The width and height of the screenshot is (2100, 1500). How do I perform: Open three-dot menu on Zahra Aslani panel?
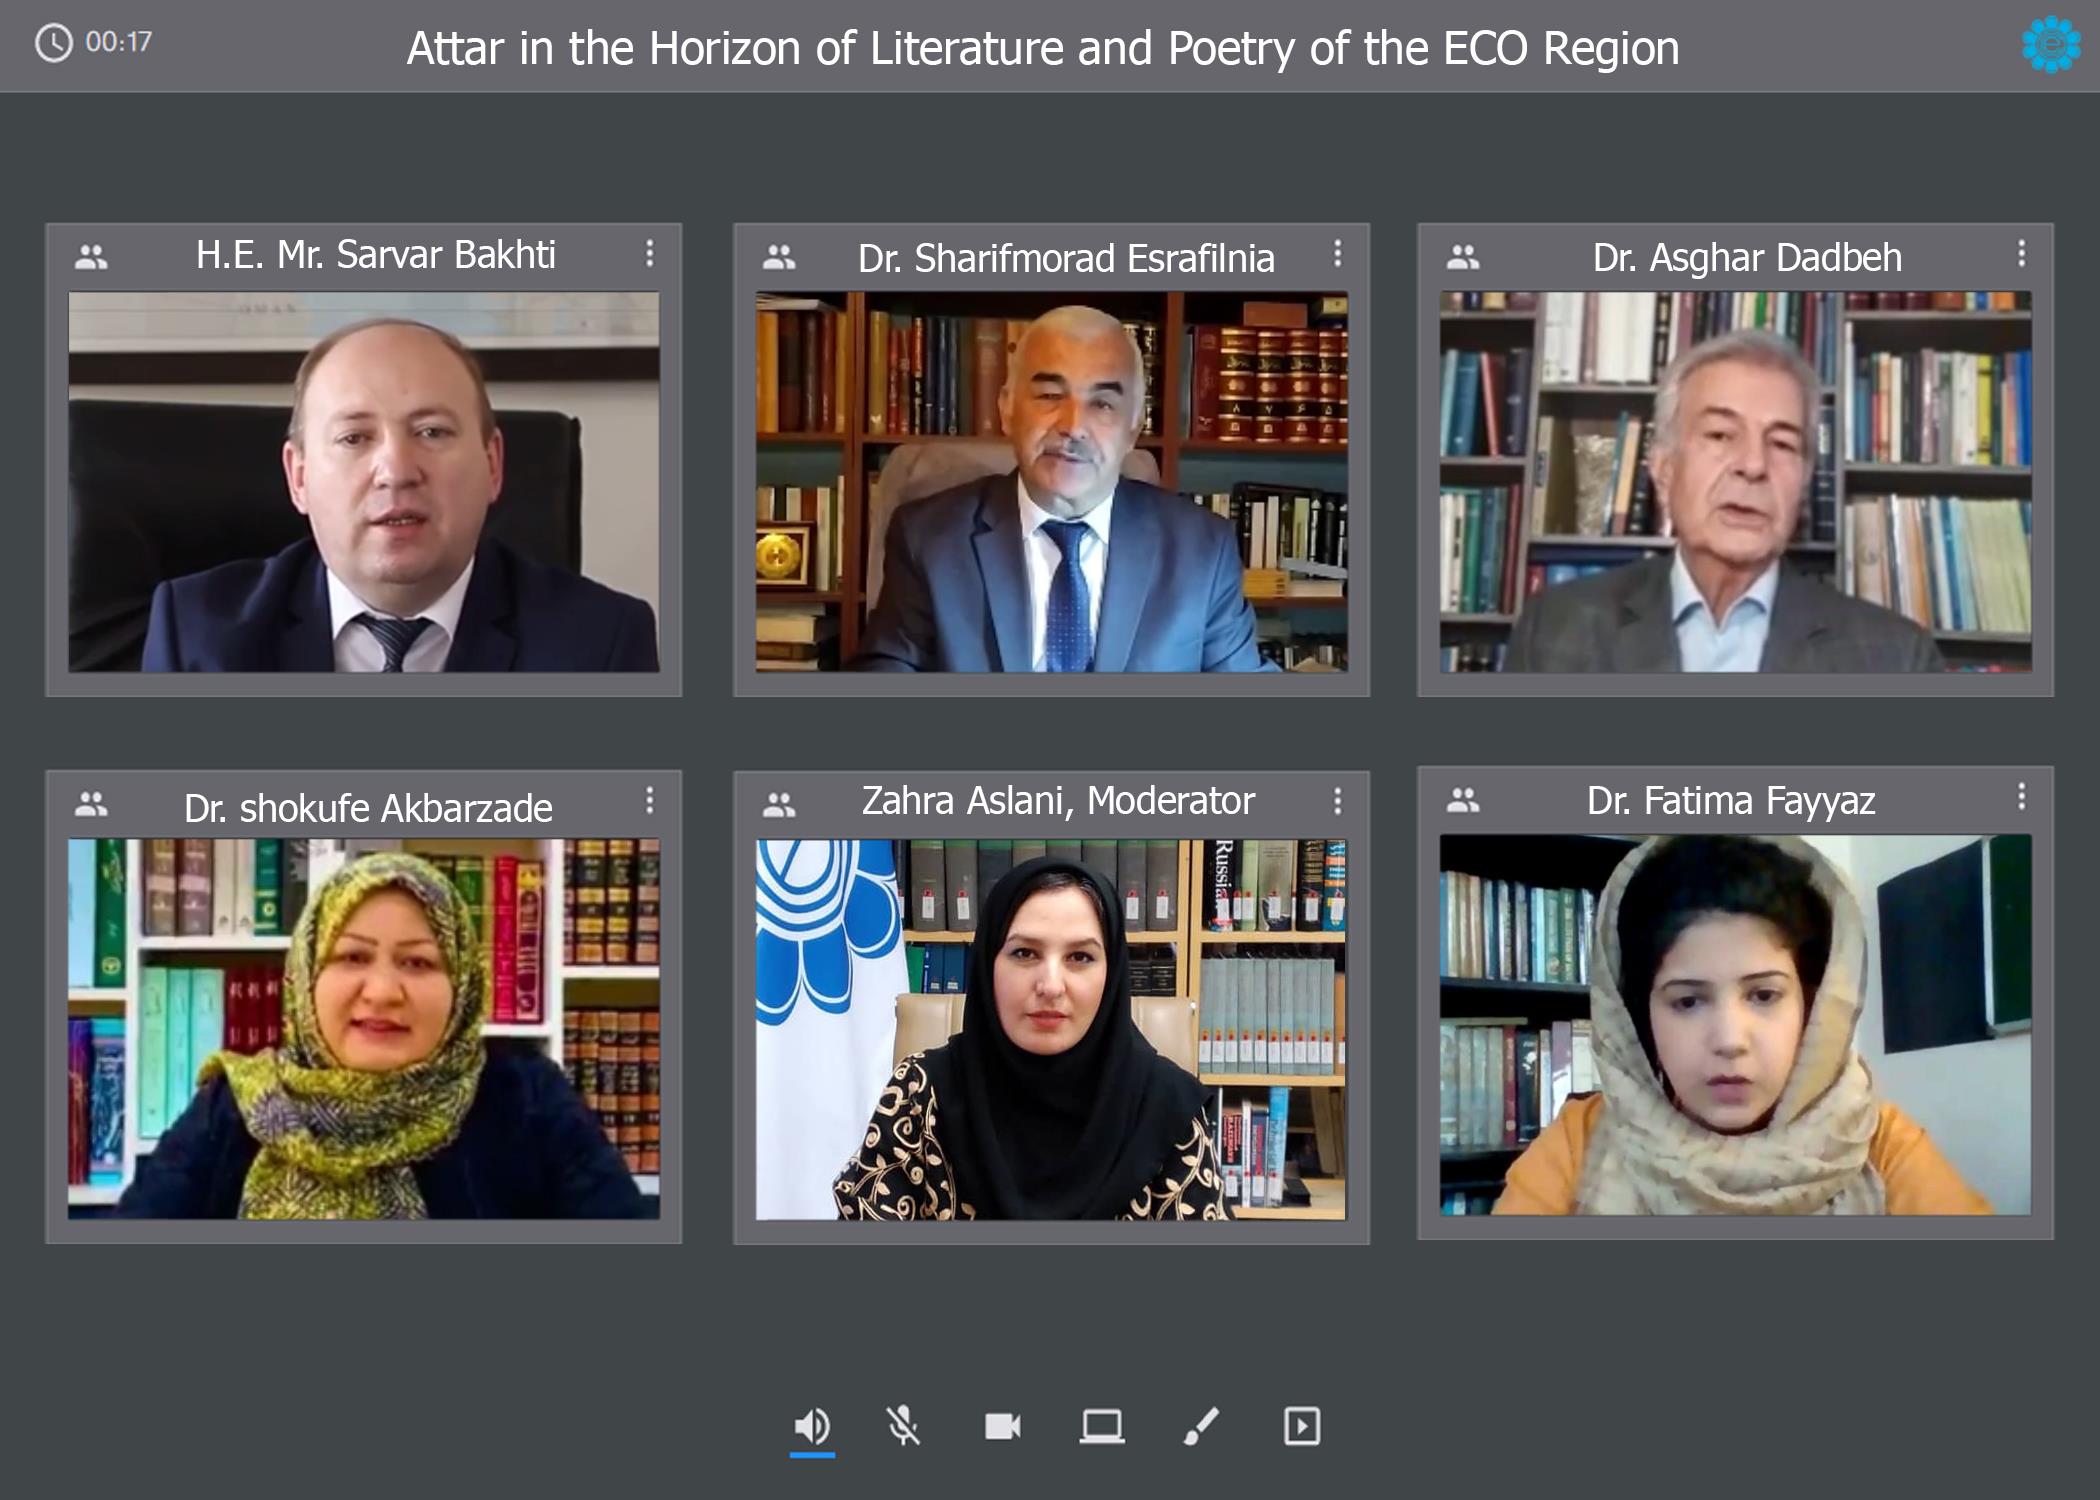click(1337, 800)
